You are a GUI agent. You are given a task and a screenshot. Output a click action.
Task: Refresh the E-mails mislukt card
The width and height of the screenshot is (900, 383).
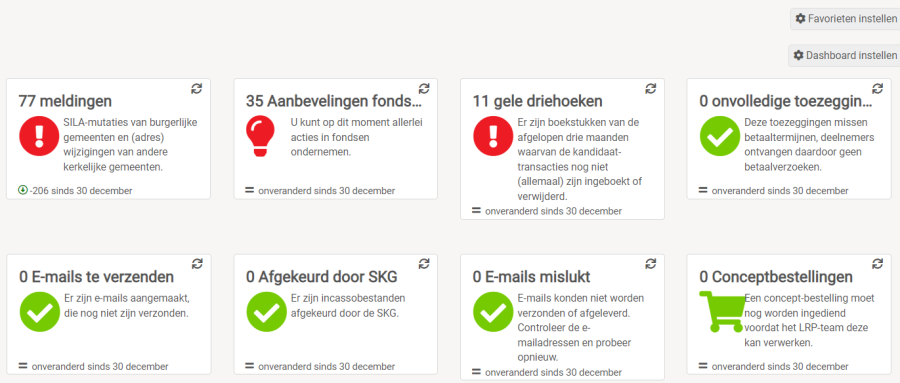point(651,264)
